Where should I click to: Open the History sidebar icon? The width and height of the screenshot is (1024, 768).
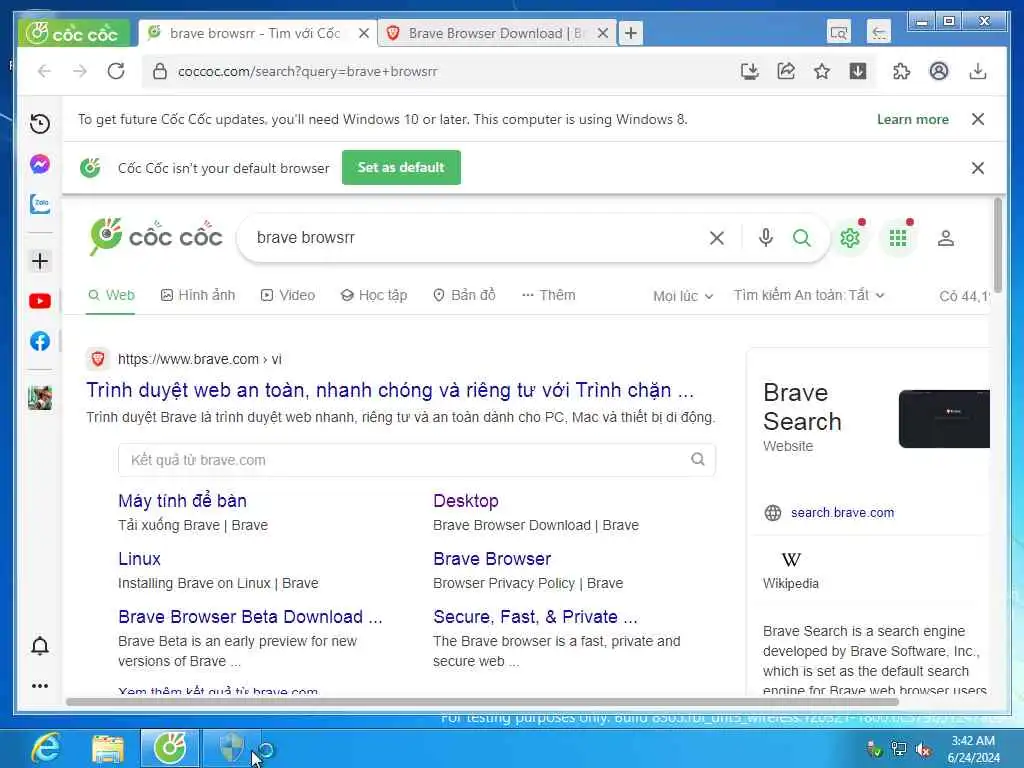click(x=40, y=123)
